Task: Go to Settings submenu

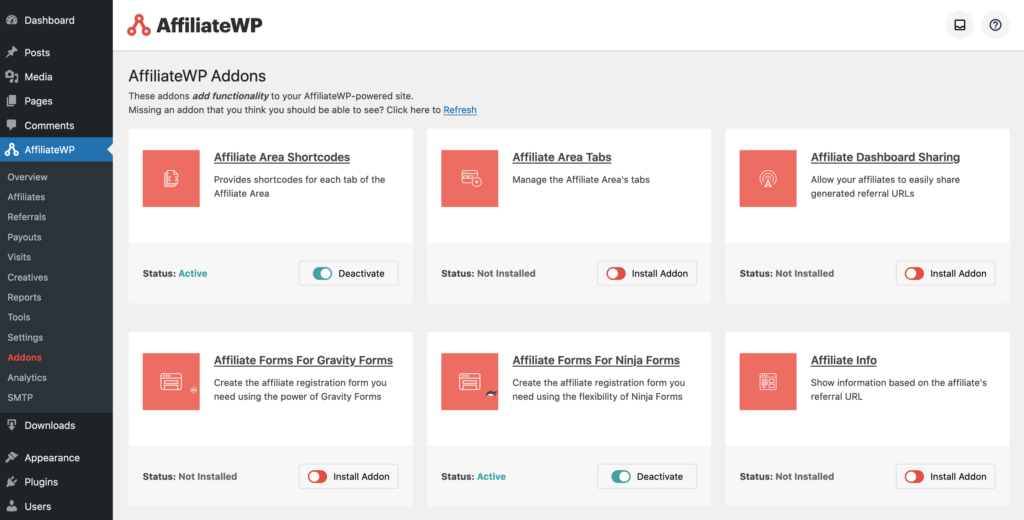Action: point(25,337)
